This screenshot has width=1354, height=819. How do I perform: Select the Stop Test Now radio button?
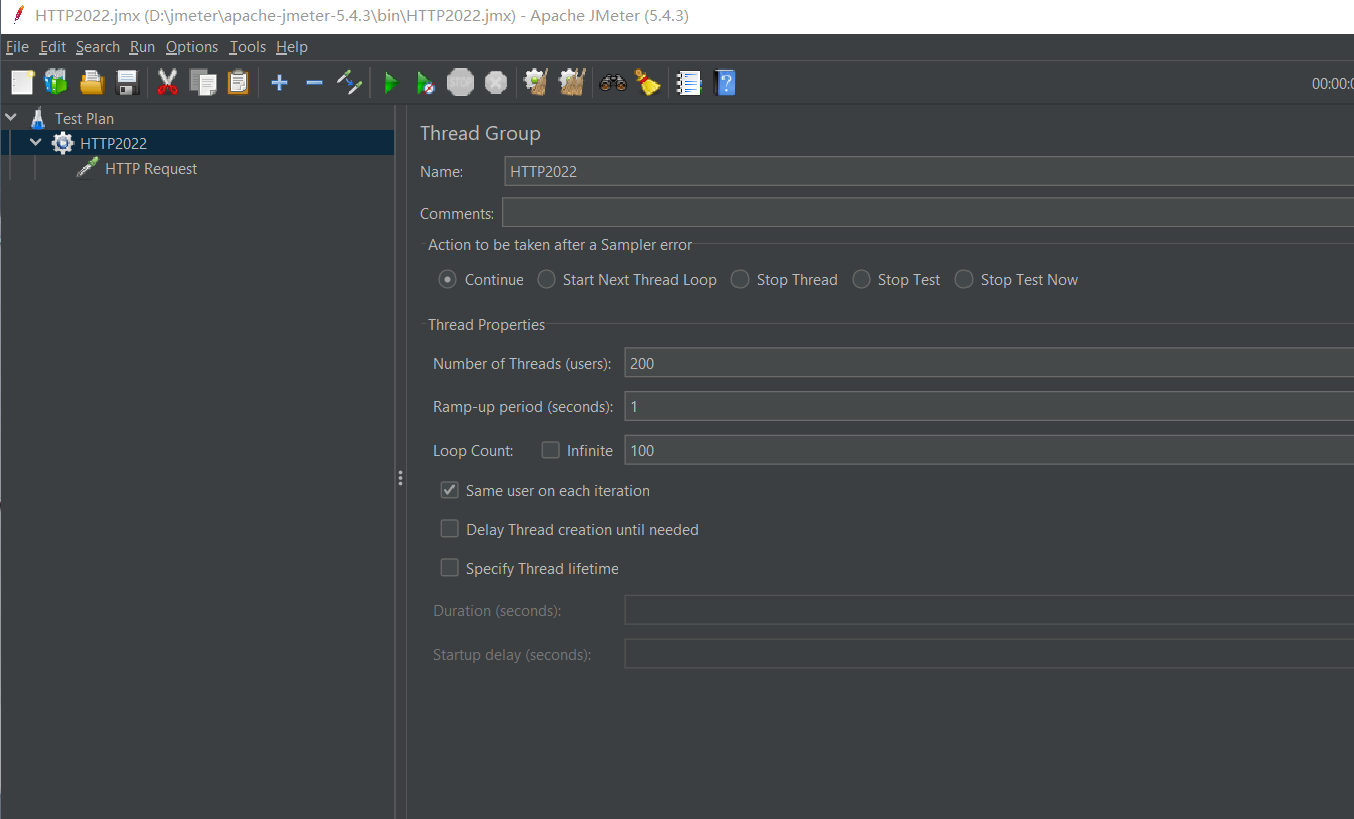coord(964,280)
